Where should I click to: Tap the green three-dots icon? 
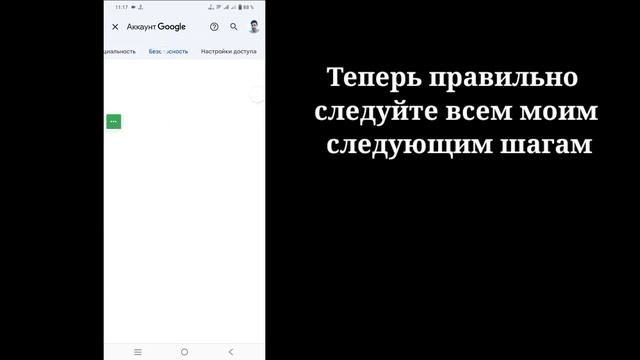pyautogui.click(x=113, y=122)
